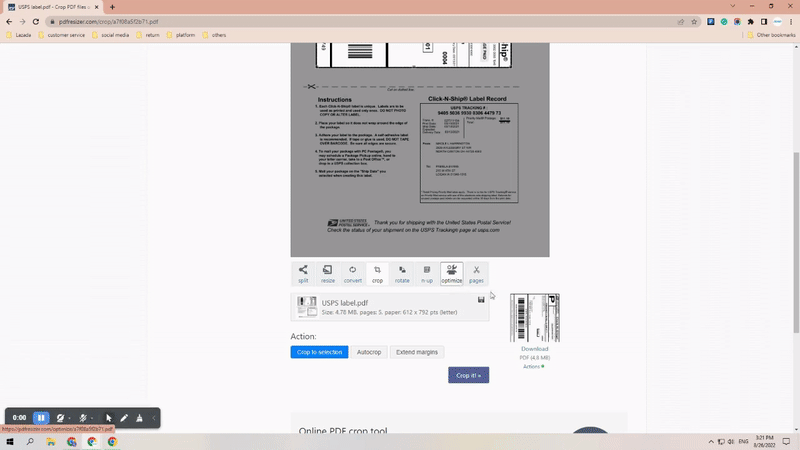Screen dimensions: 800x450
Task: Open the Extensions puzzle menu
Action: pyautogui.click(x=751, y=21)
